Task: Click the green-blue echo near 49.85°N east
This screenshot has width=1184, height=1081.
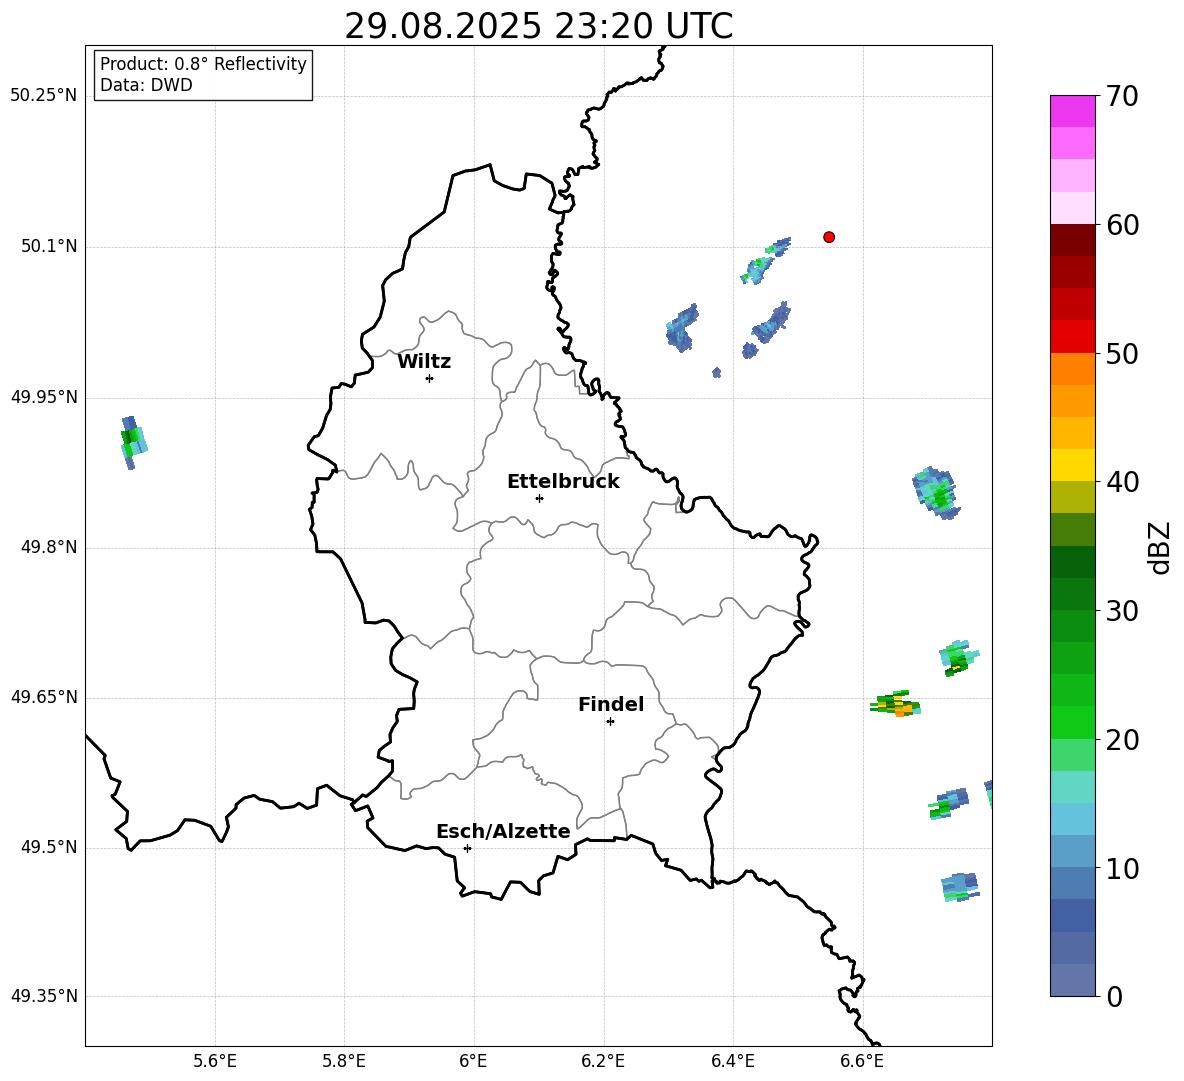Action: [936, 492]
